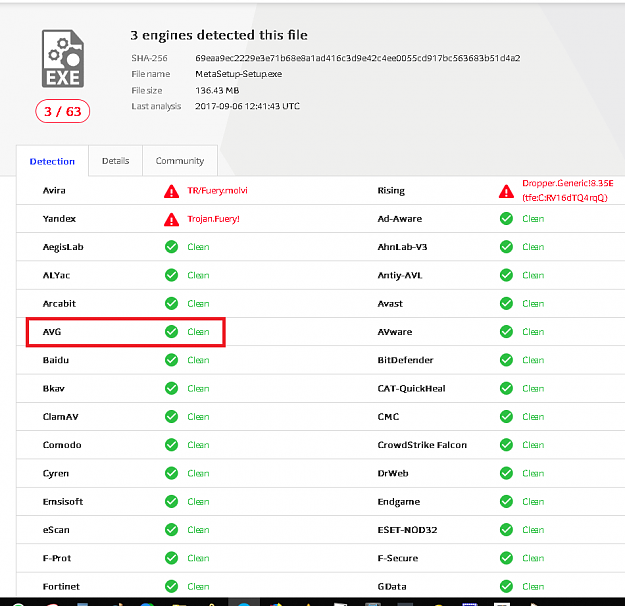This screenshot has height=606, width=625.
Task: Click the CrowdStrike Falcon engine name
Action: (422, 445)
